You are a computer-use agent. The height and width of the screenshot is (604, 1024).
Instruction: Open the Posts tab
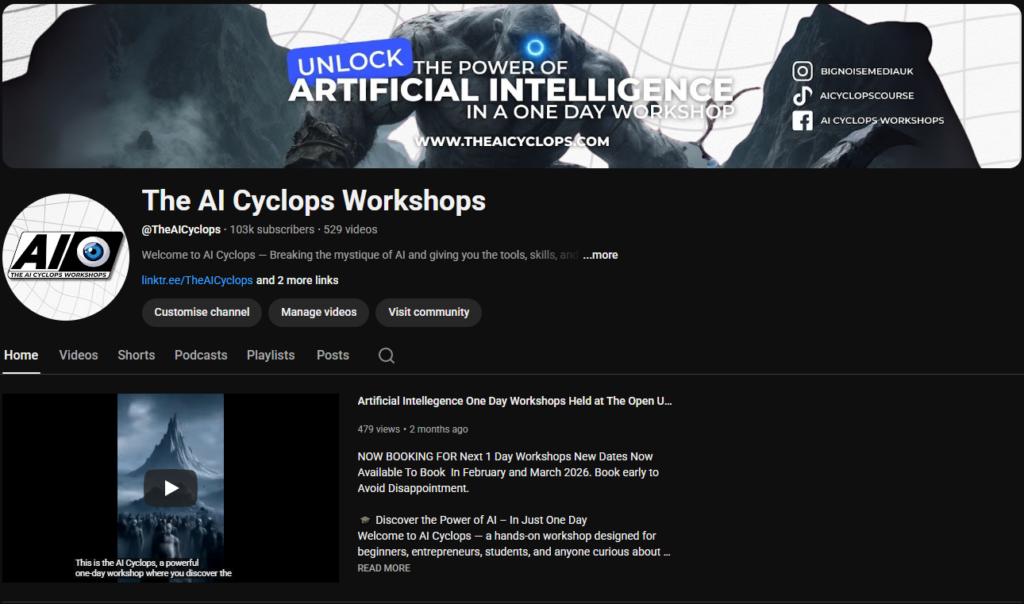(333, 355)
